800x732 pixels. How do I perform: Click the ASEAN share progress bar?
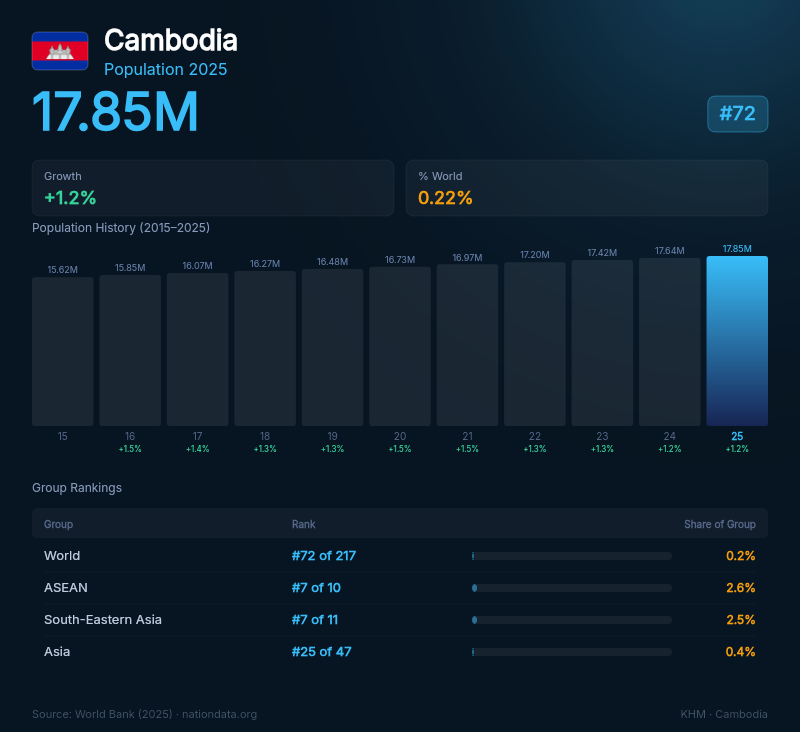click(x=571, y=588)
